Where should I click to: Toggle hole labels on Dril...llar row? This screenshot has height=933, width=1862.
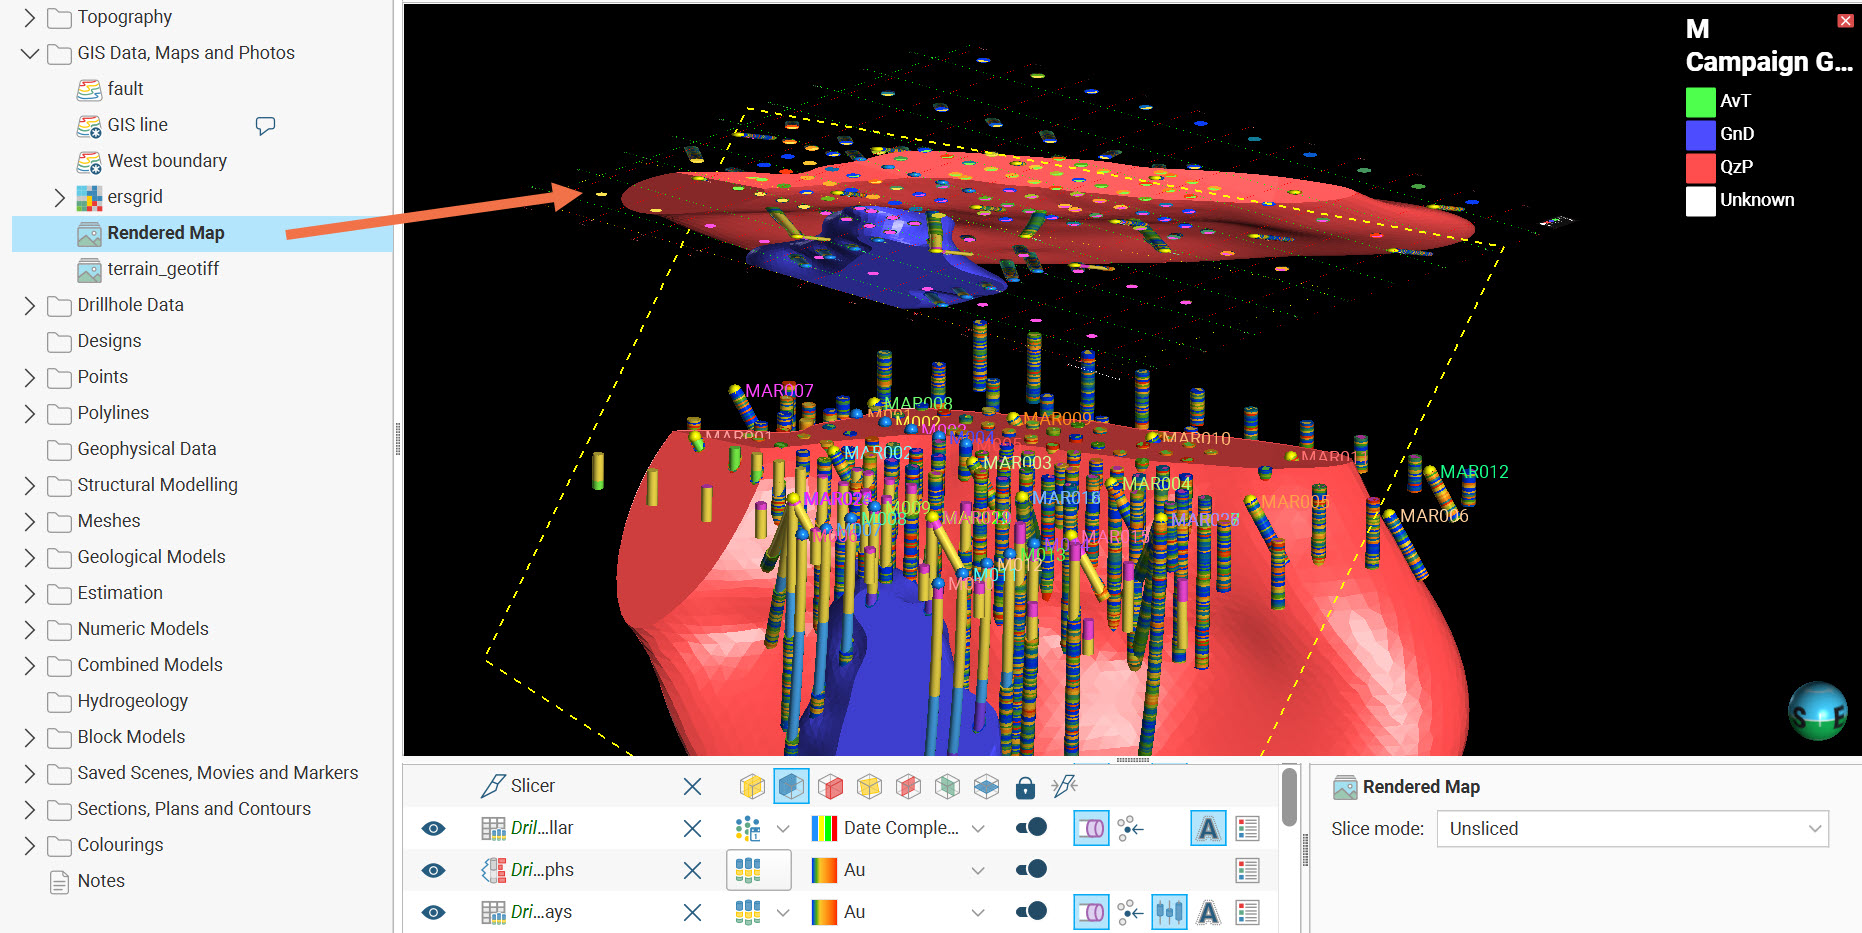(x=1208, y=828)
